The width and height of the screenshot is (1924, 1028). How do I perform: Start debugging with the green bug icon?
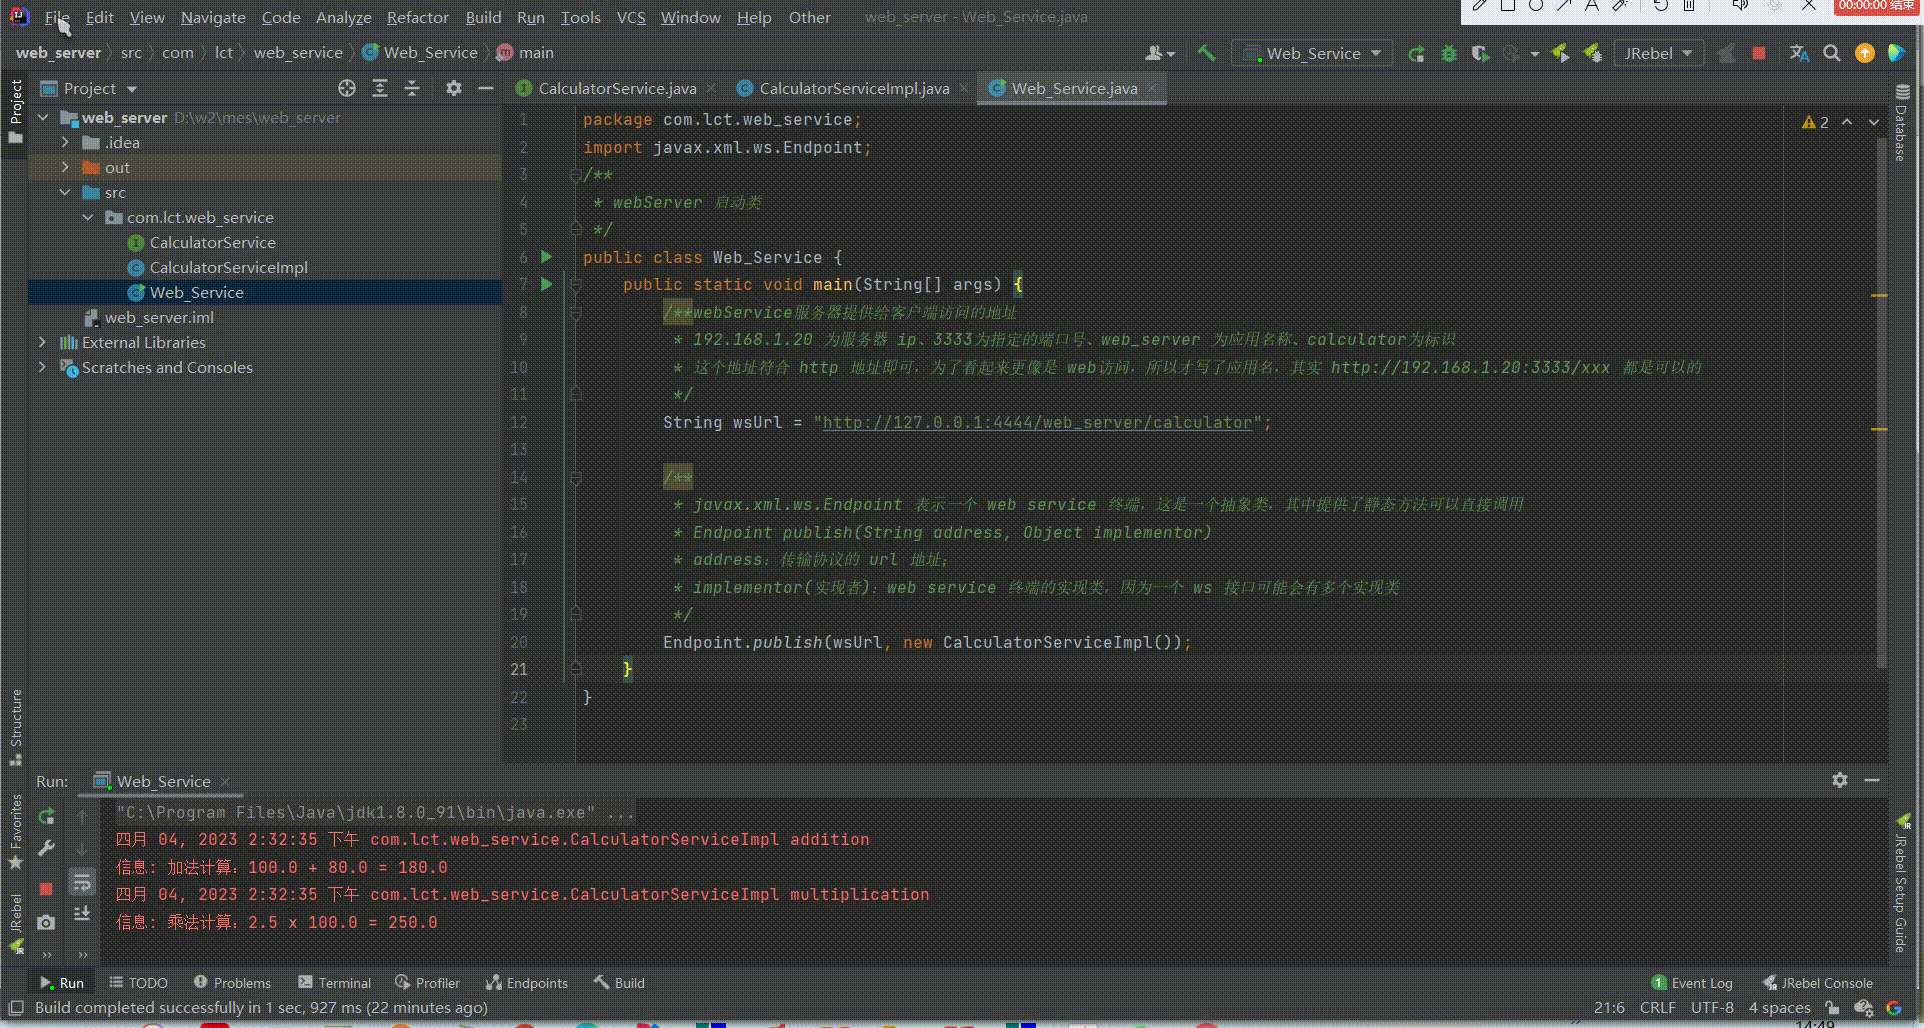click(1448, 54)
